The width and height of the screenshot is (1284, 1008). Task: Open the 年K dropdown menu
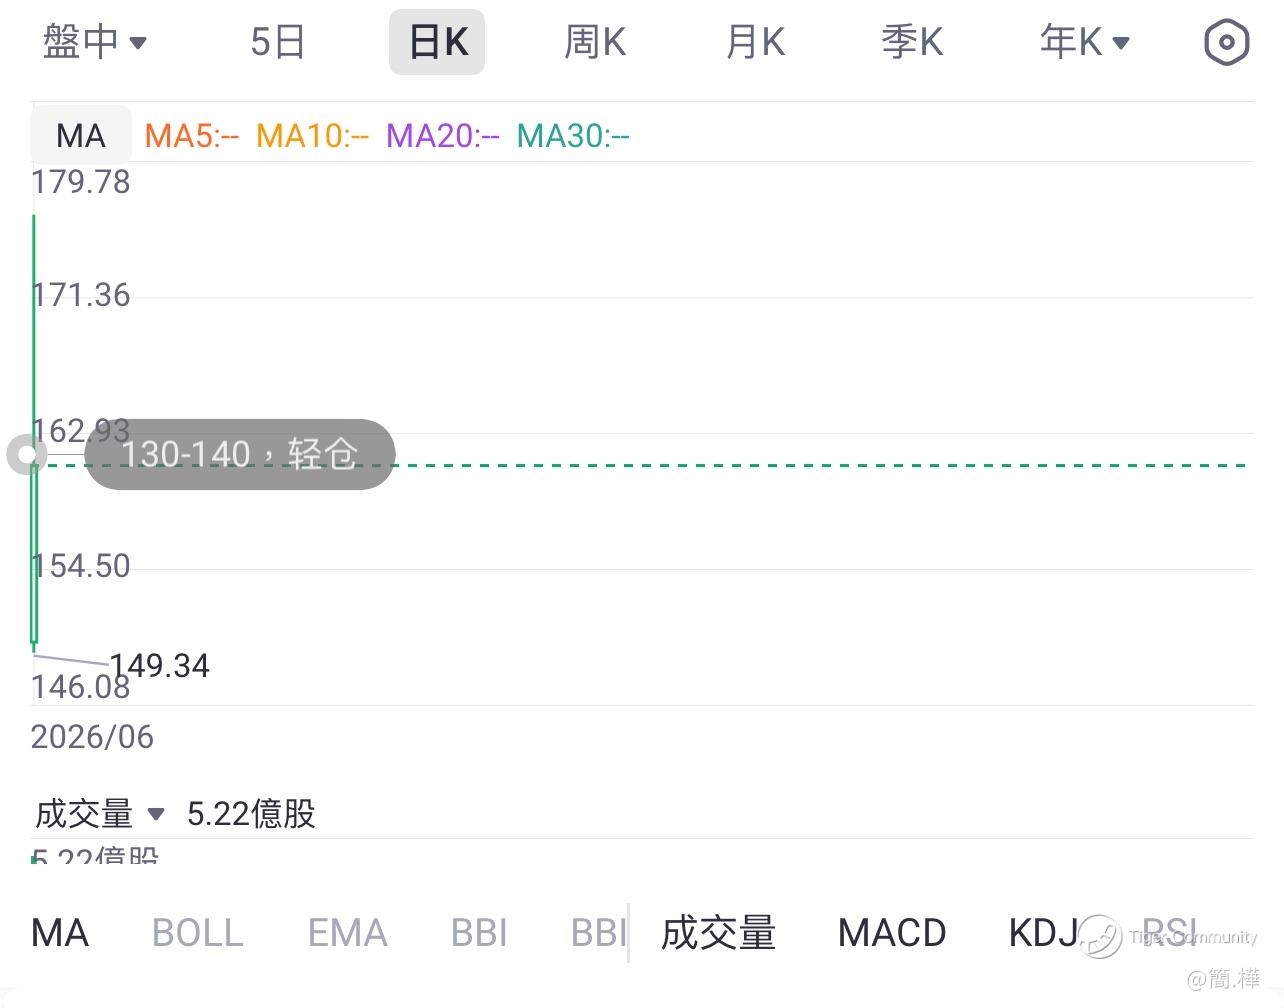click(x=1085, y=42)
